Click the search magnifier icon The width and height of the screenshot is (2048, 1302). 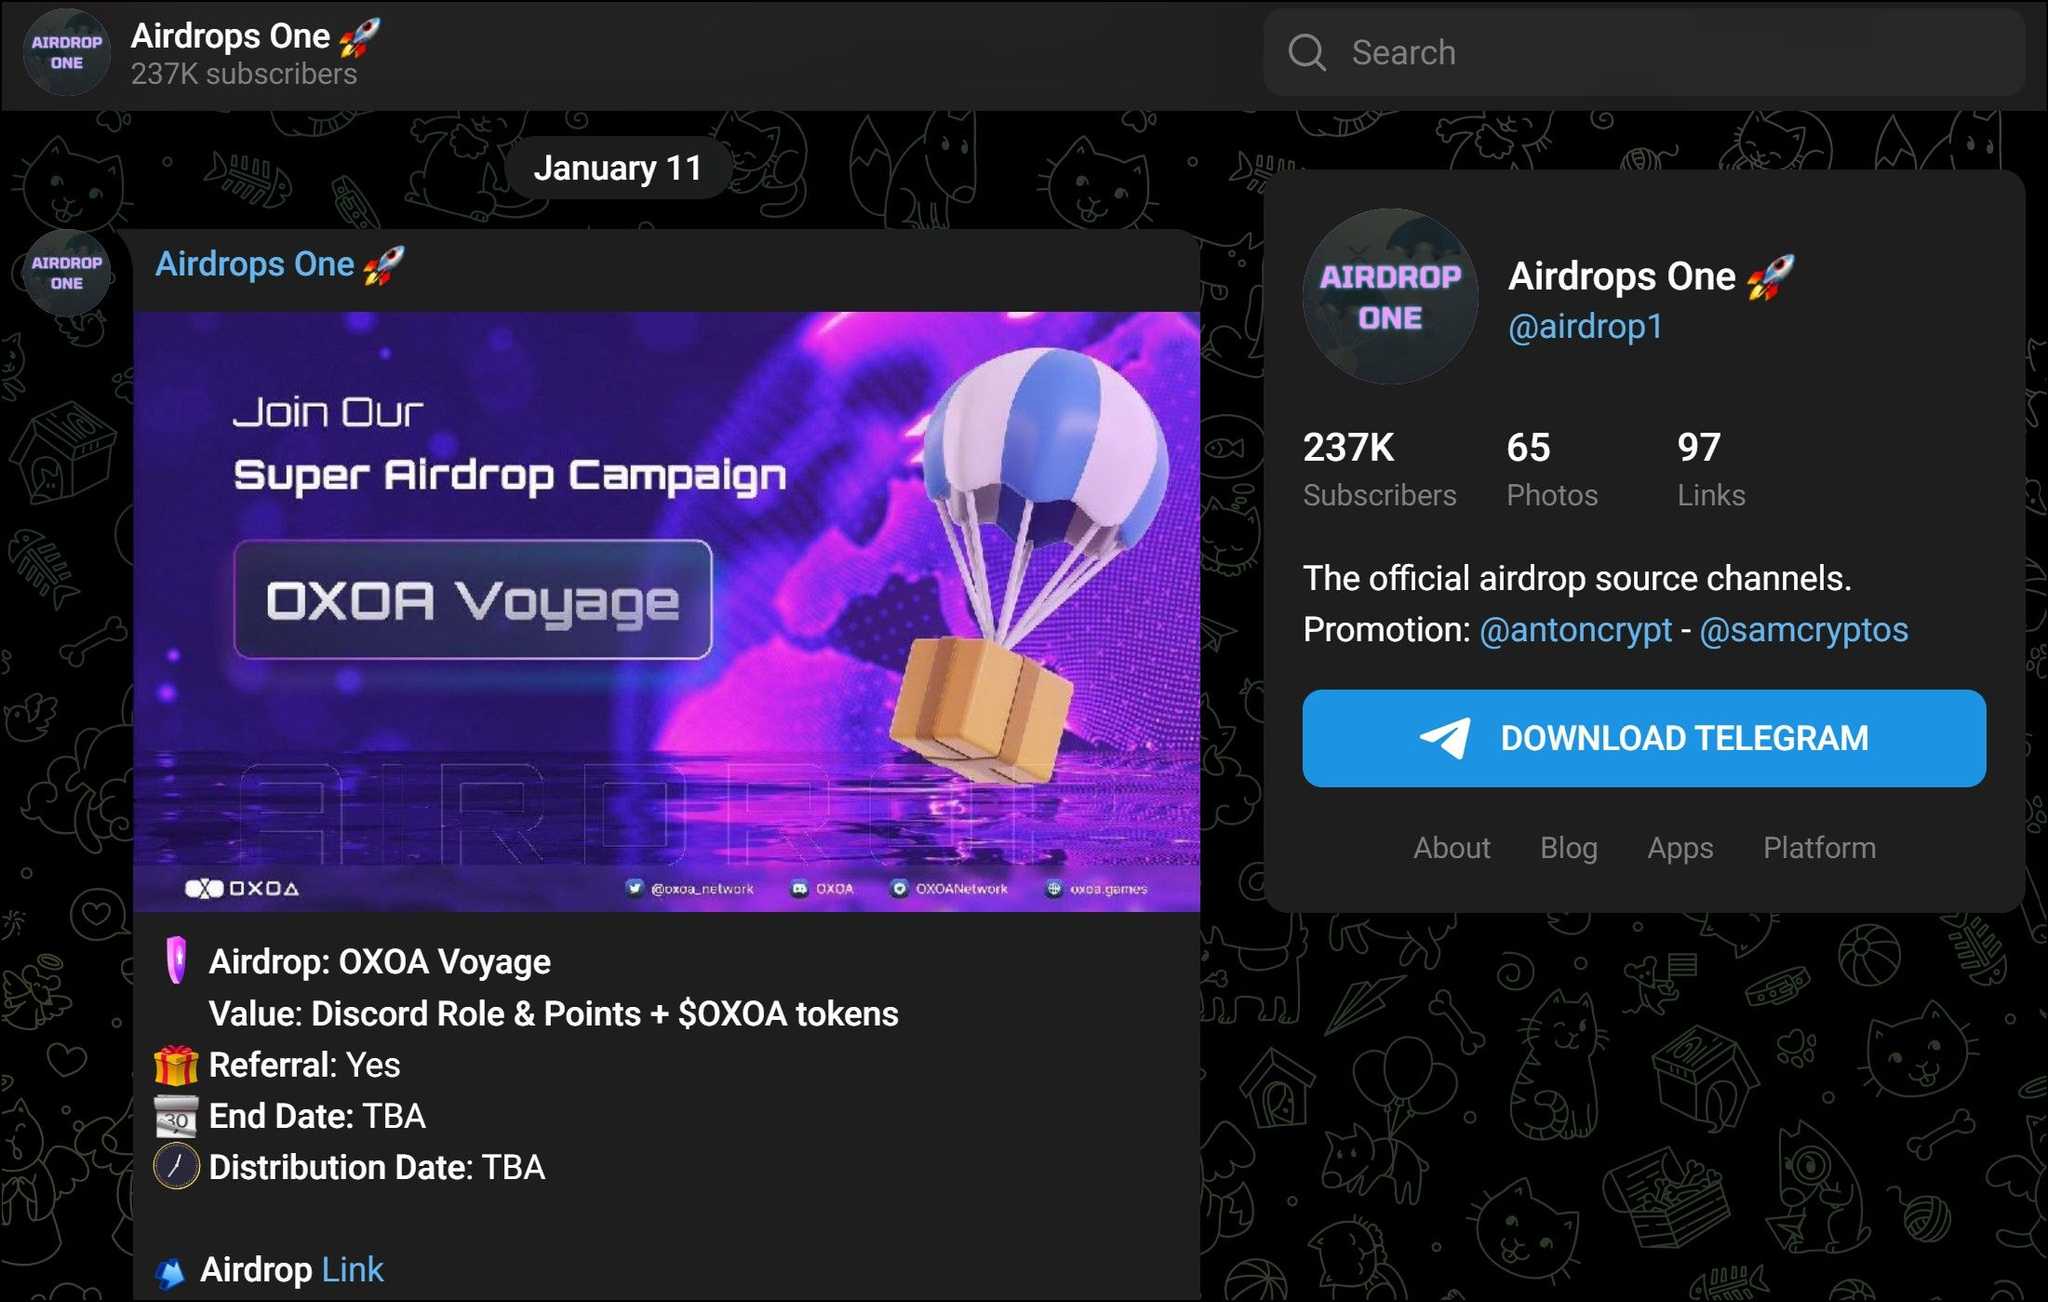pyautogui.click(x=1306, y=52)
